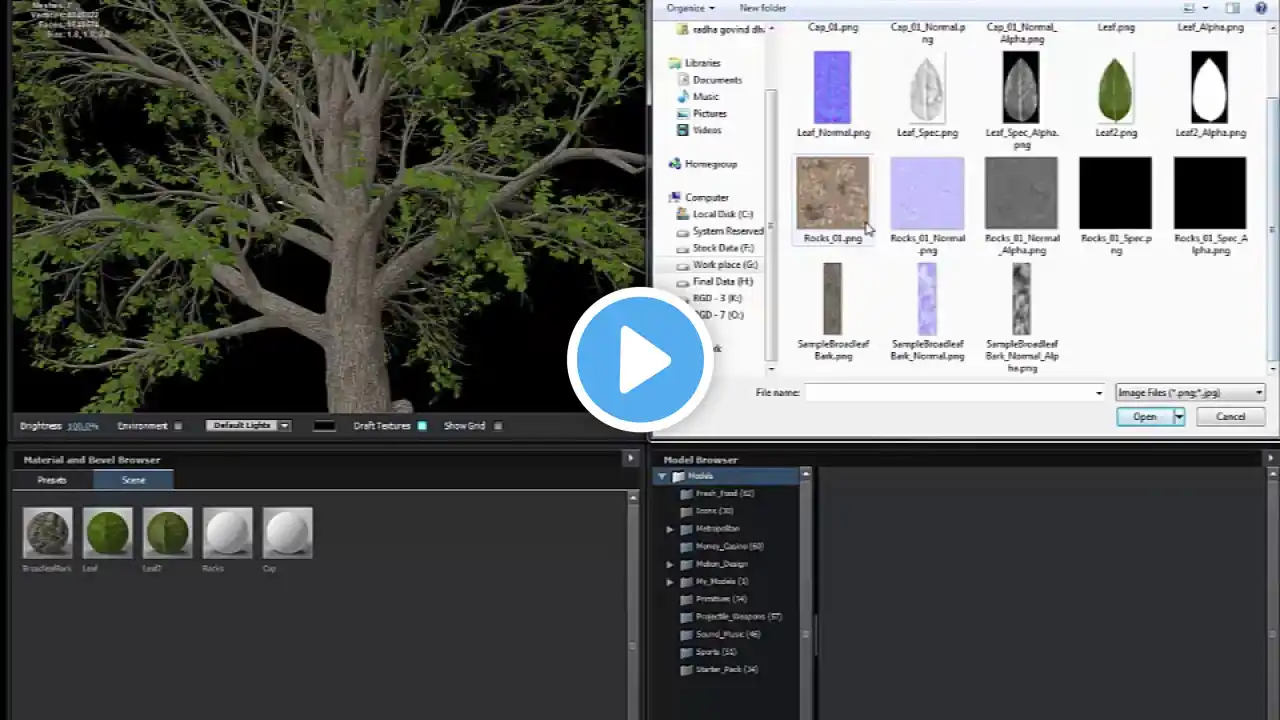
Task: Click the file dialog help icon
Action: click(1260, 8)
